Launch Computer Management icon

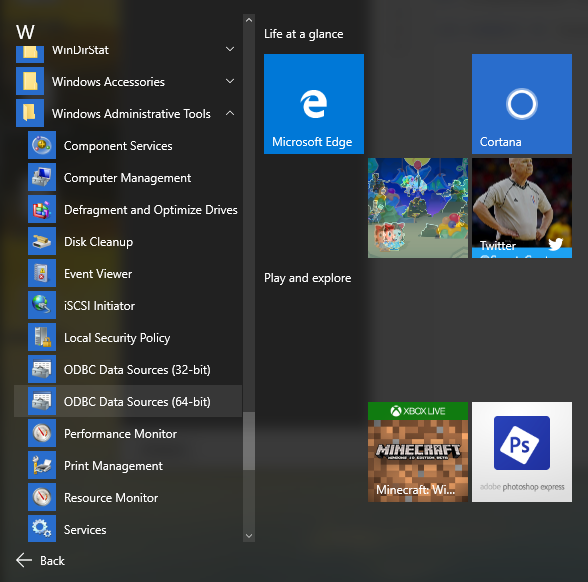42,177
